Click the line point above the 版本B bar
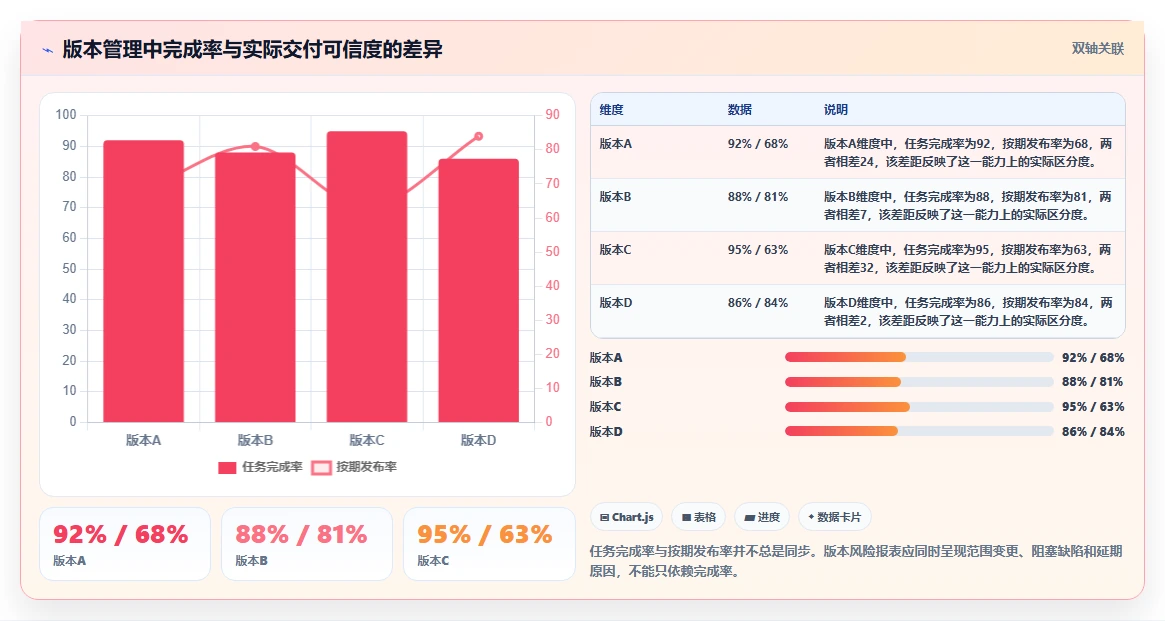The height and width of the screenshot is (621, 1165). point(255,146)
